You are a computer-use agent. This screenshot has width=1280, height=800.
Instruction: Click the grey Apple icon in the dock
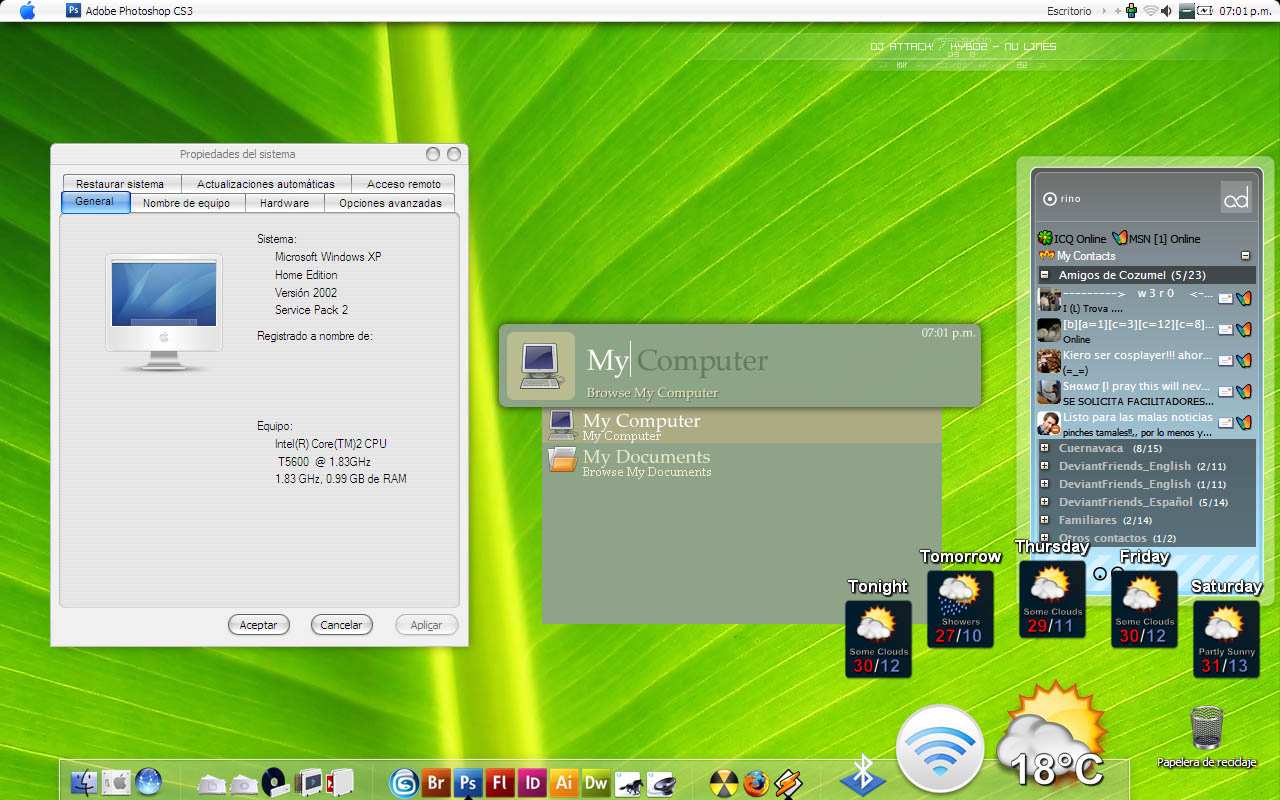(x=116, y=782)
